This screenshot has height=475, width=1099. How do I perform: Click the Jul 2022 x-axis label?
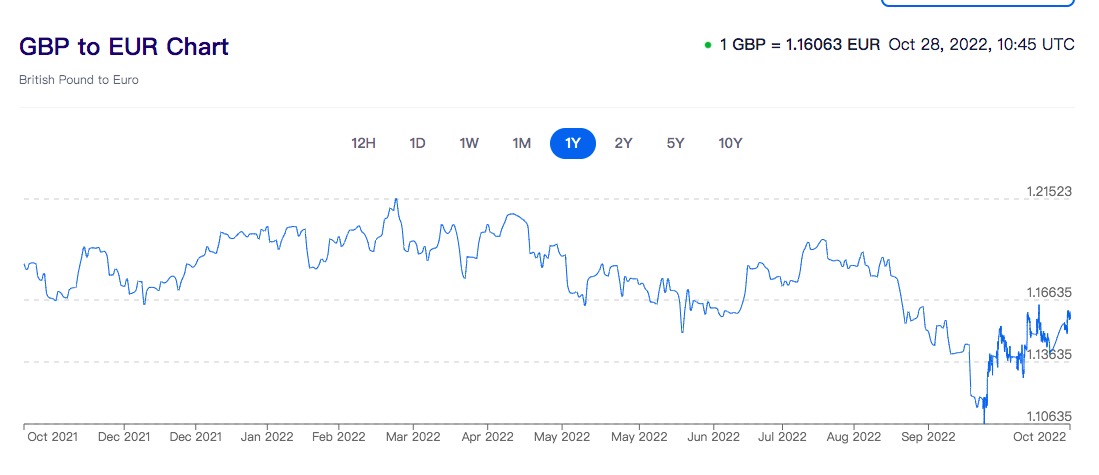tap(781, 437)
